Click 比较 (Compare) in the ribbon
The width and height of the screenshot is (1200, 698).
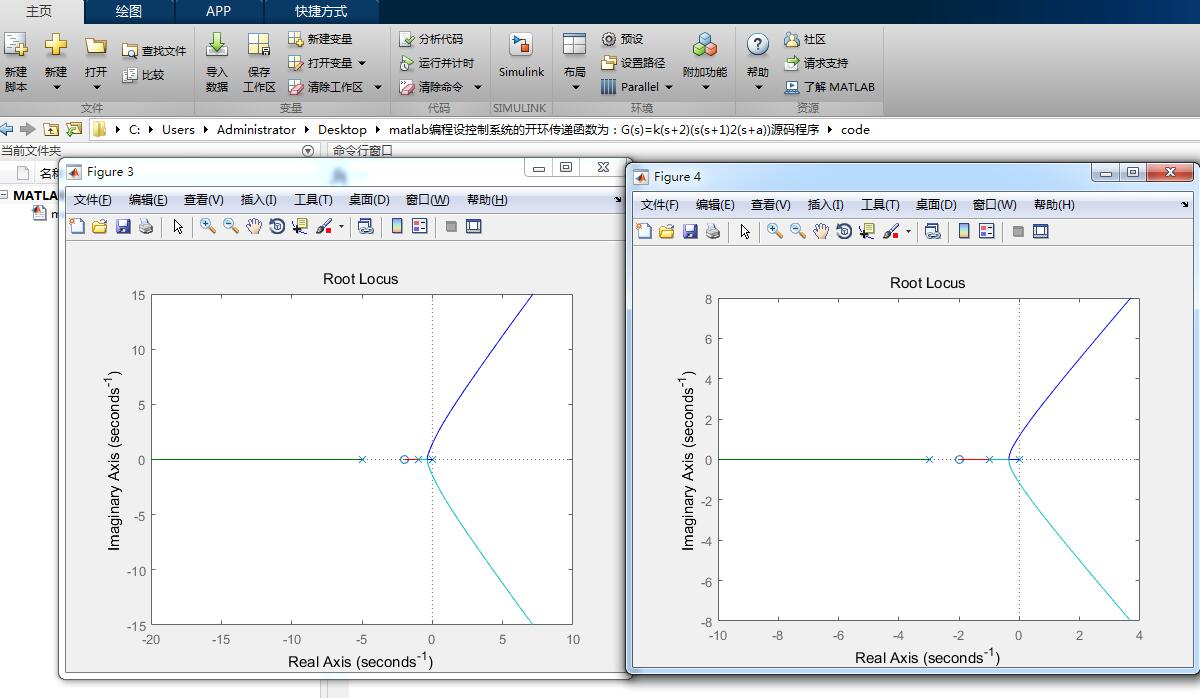tap(143, 75)
